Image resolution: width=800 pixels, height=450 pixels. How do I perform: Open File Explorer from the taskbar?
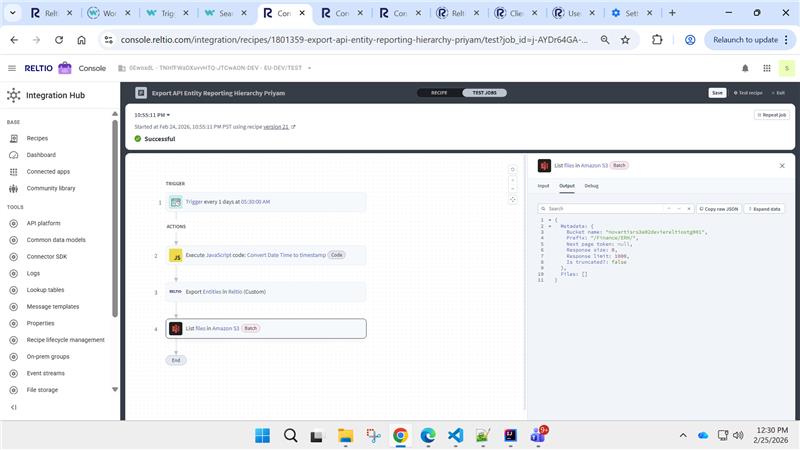(x=345, y=436)
